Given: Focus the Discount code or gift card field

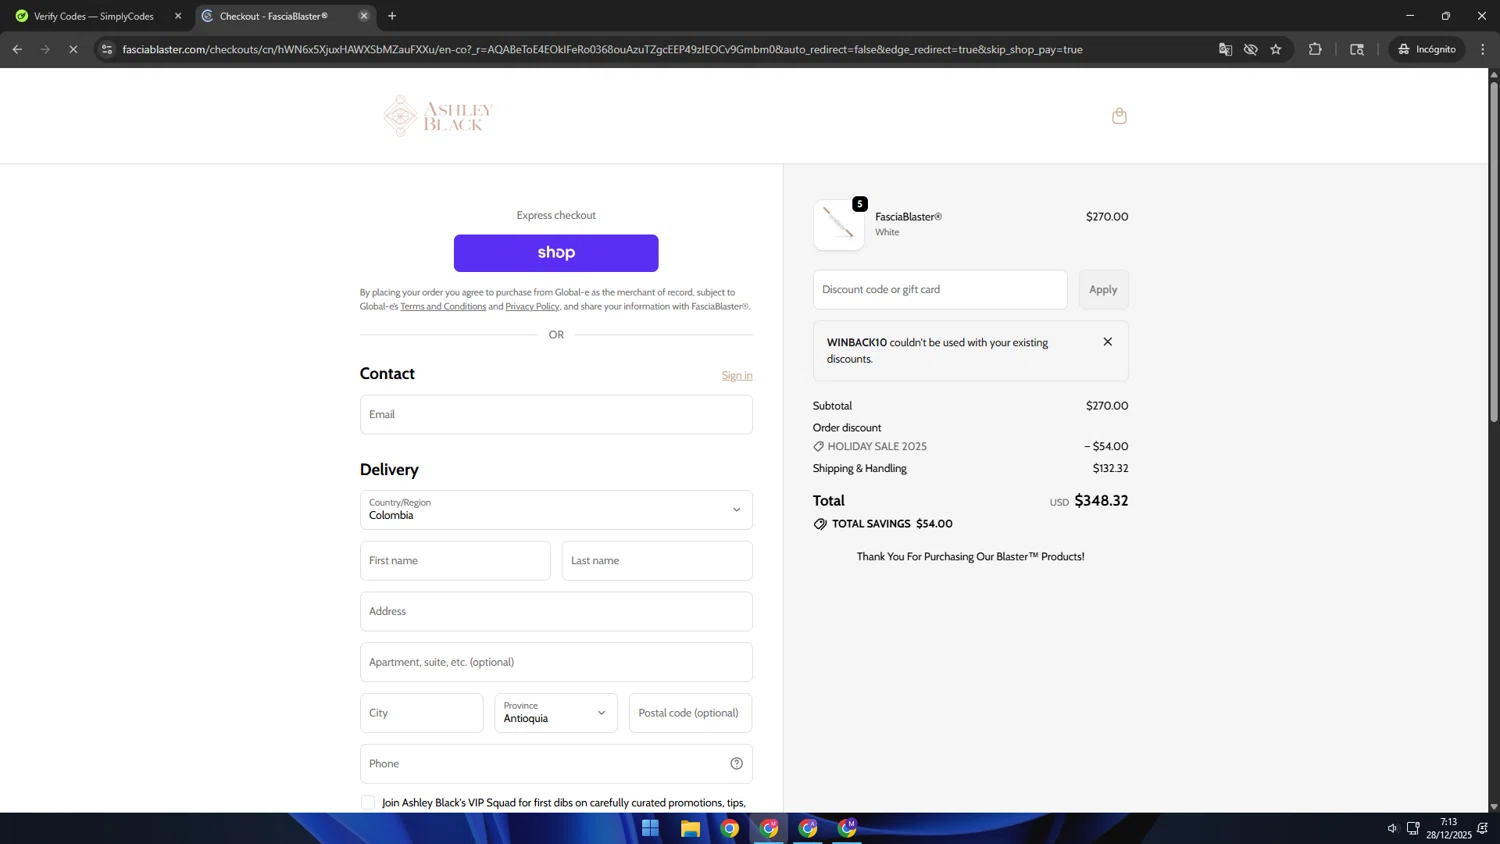Looking at the screenshot, I should (x=940, y=290).
